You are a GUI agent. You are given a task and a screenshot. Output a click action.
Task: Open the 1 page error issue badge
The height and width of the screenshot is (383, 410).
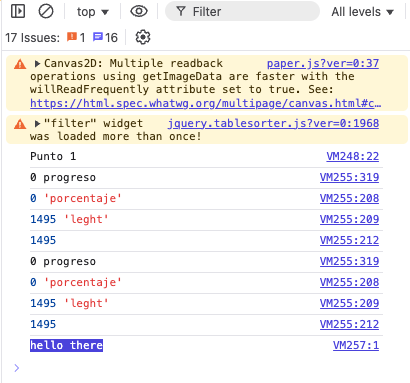click(76, 37)
